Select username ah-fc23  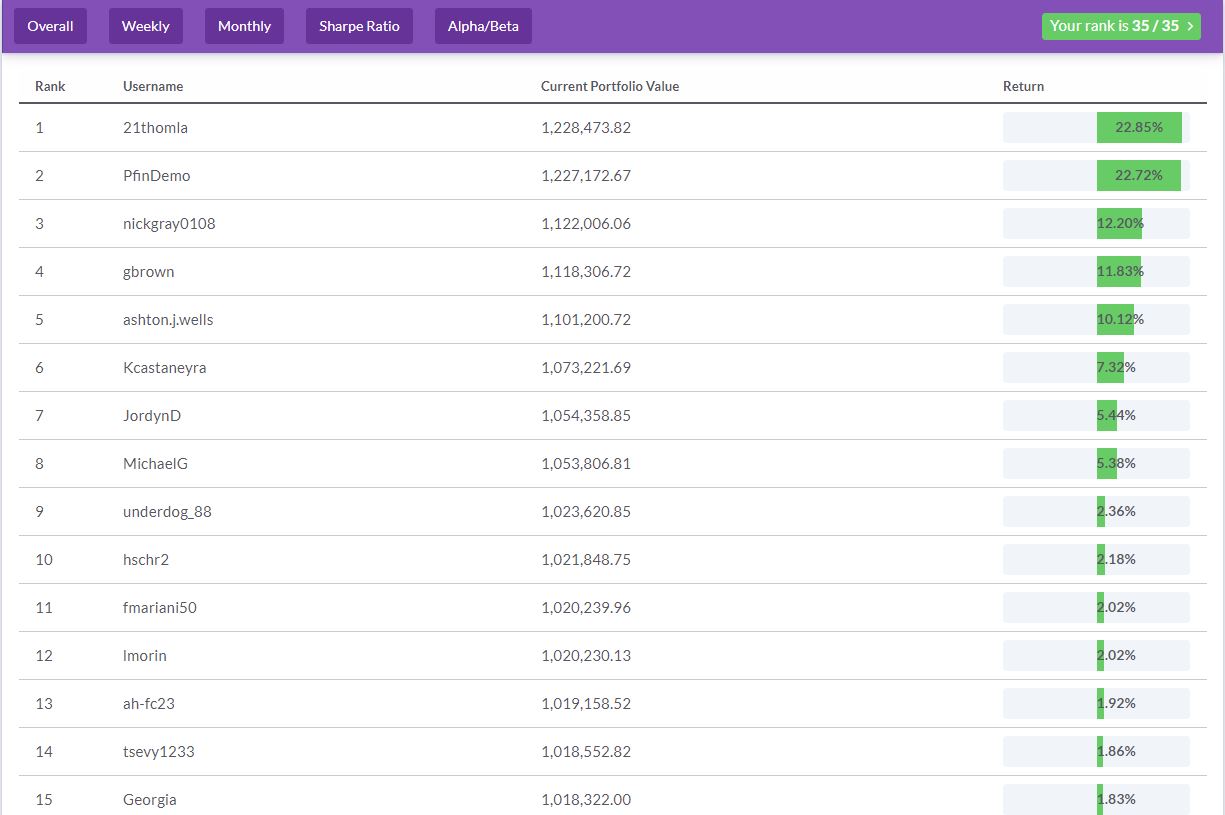pos(149,704)
